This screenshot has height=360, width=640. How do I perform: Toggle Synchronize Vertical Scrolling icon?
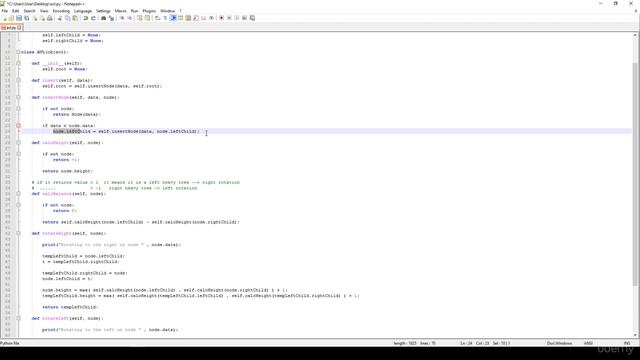point(139,18)
